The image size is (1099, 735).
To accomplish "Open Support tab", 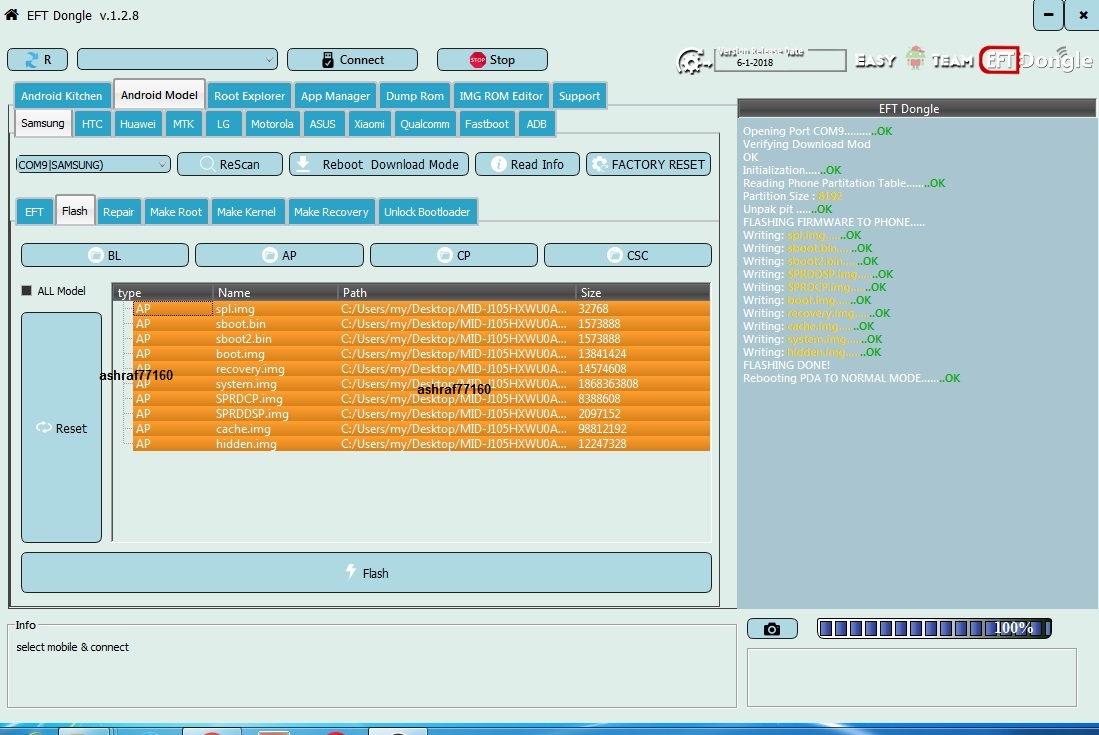I will coord(579,96).
